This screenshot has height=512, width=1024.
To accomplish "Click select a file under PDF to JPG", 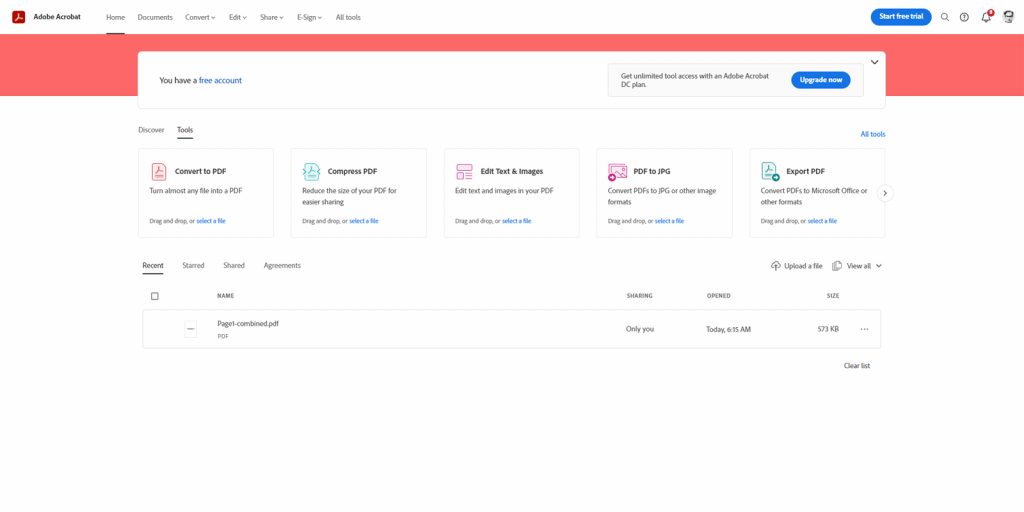I will 669,221.
